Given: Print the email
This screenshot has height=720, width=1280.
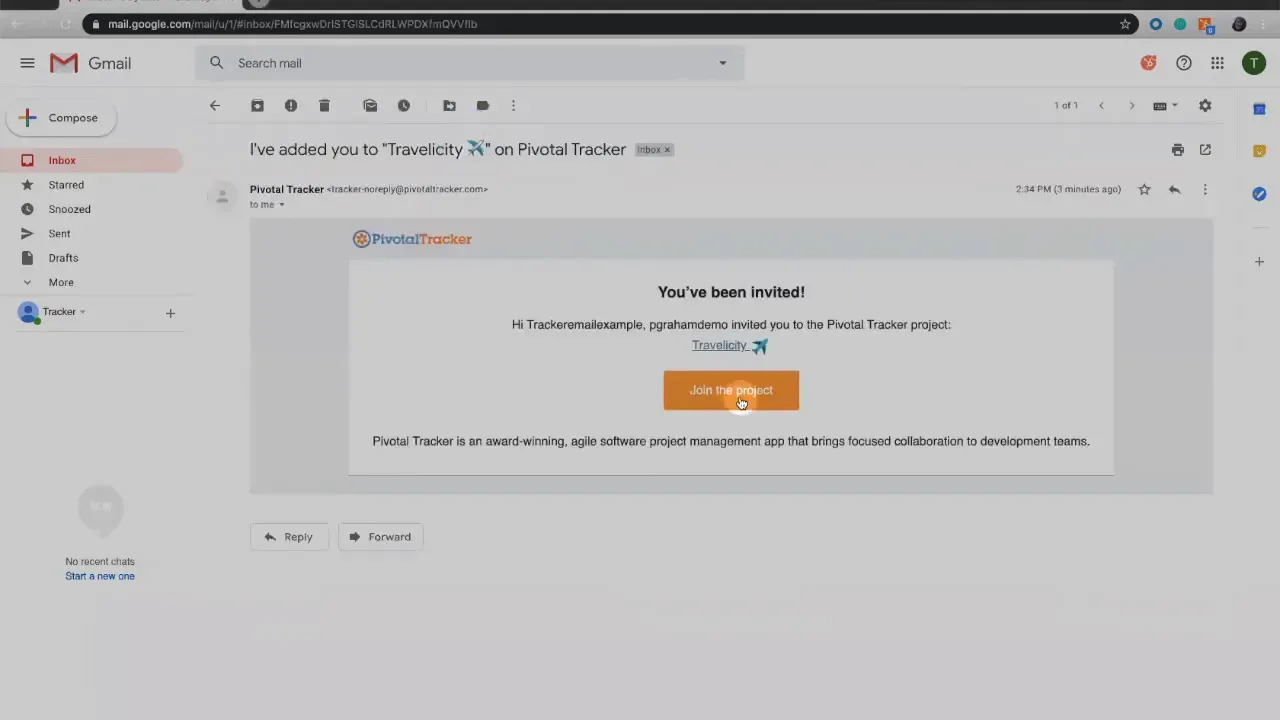Looking at the screenshot, I should 1177,149.
